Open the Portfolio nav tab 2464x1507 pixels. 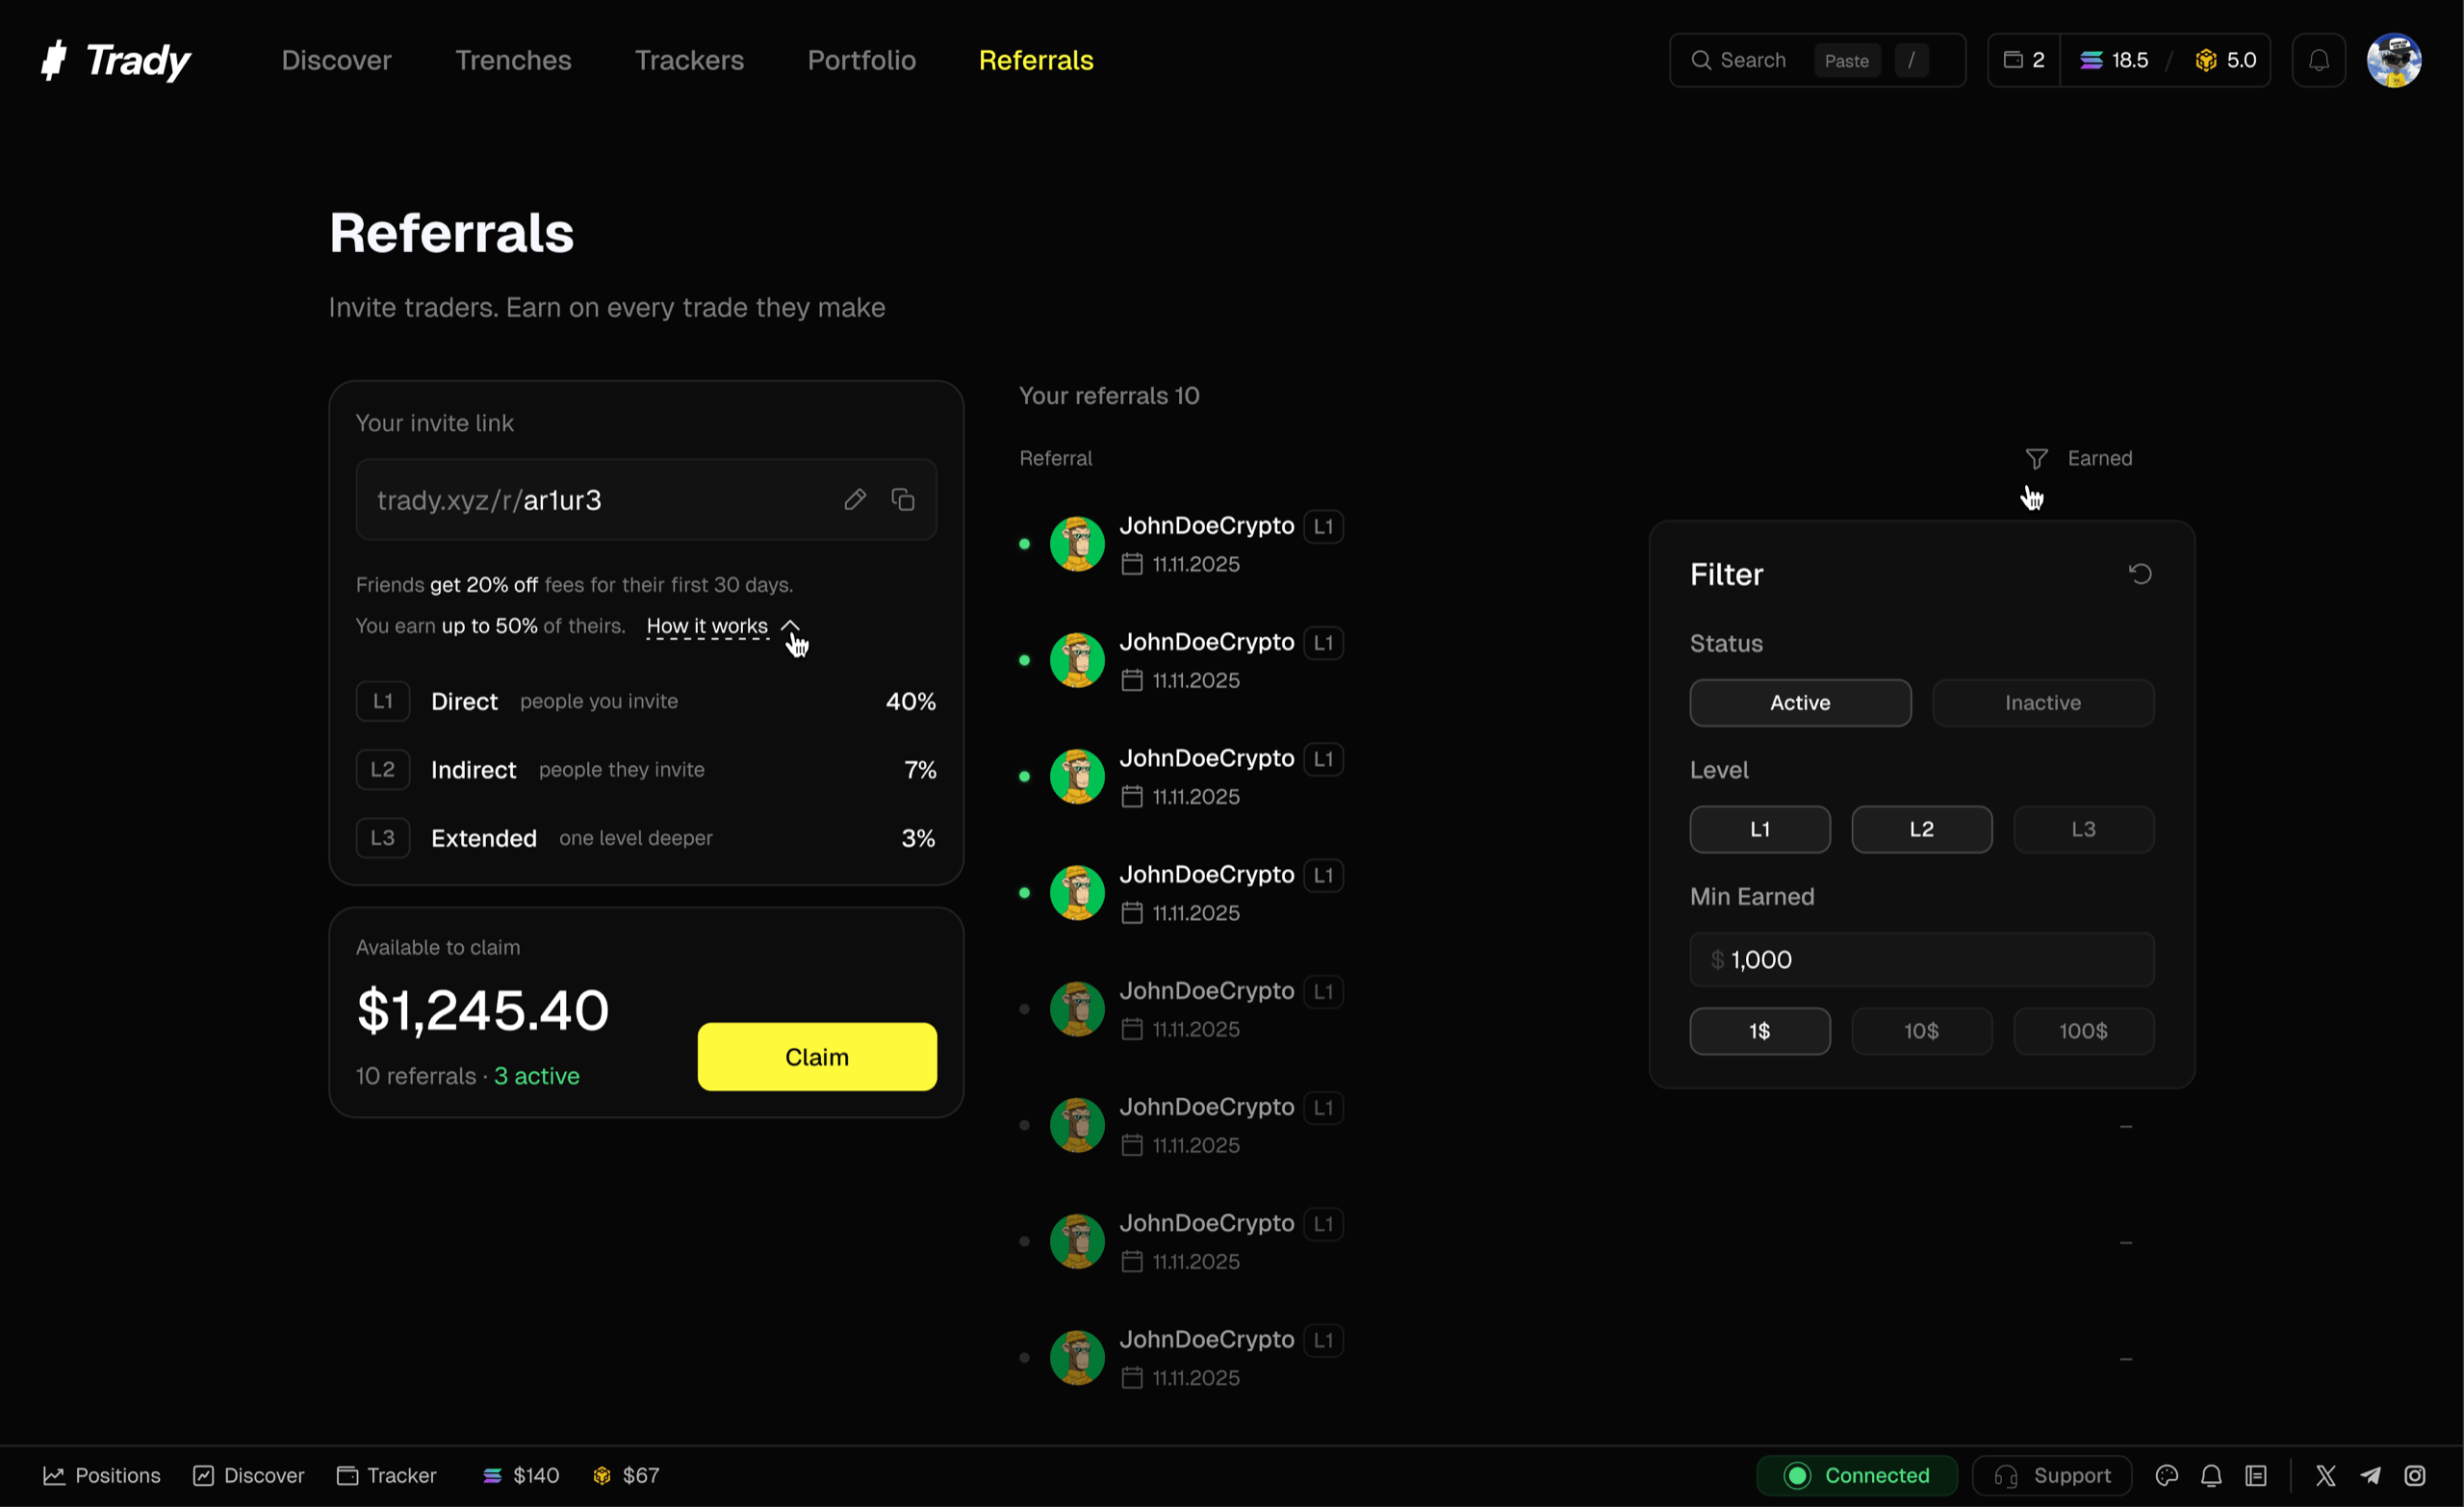(861, 60)
